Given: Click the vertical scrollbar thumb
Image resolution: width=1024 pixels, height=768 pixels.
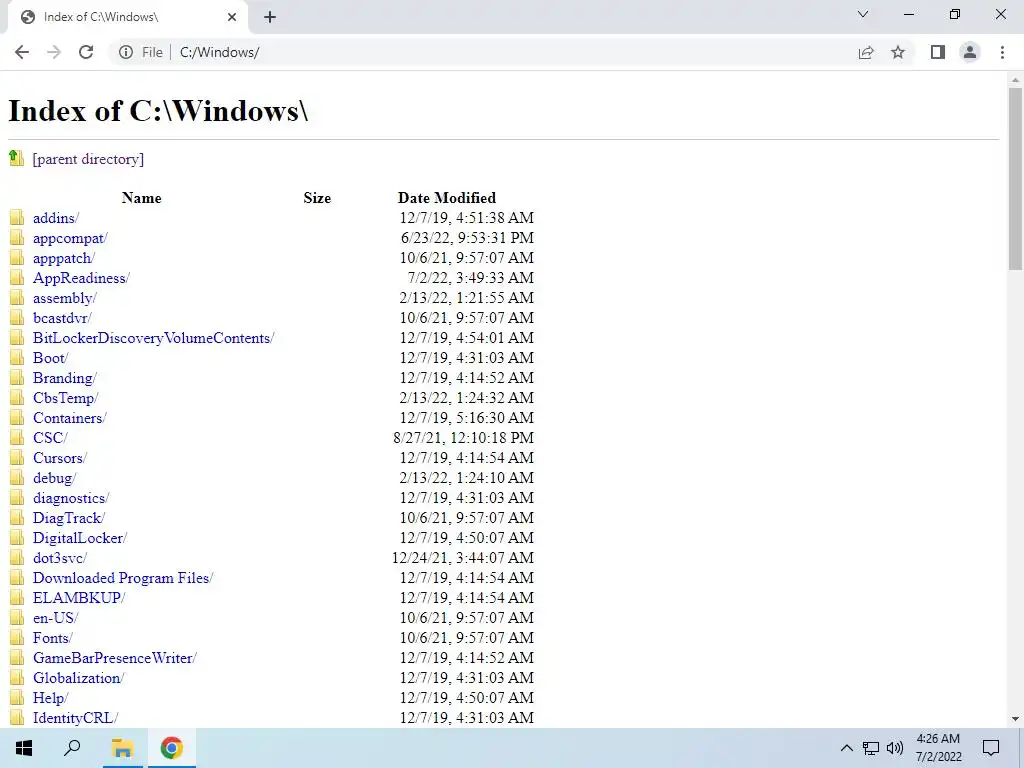Looking at the screenshot, I should tap(1015, 178).
